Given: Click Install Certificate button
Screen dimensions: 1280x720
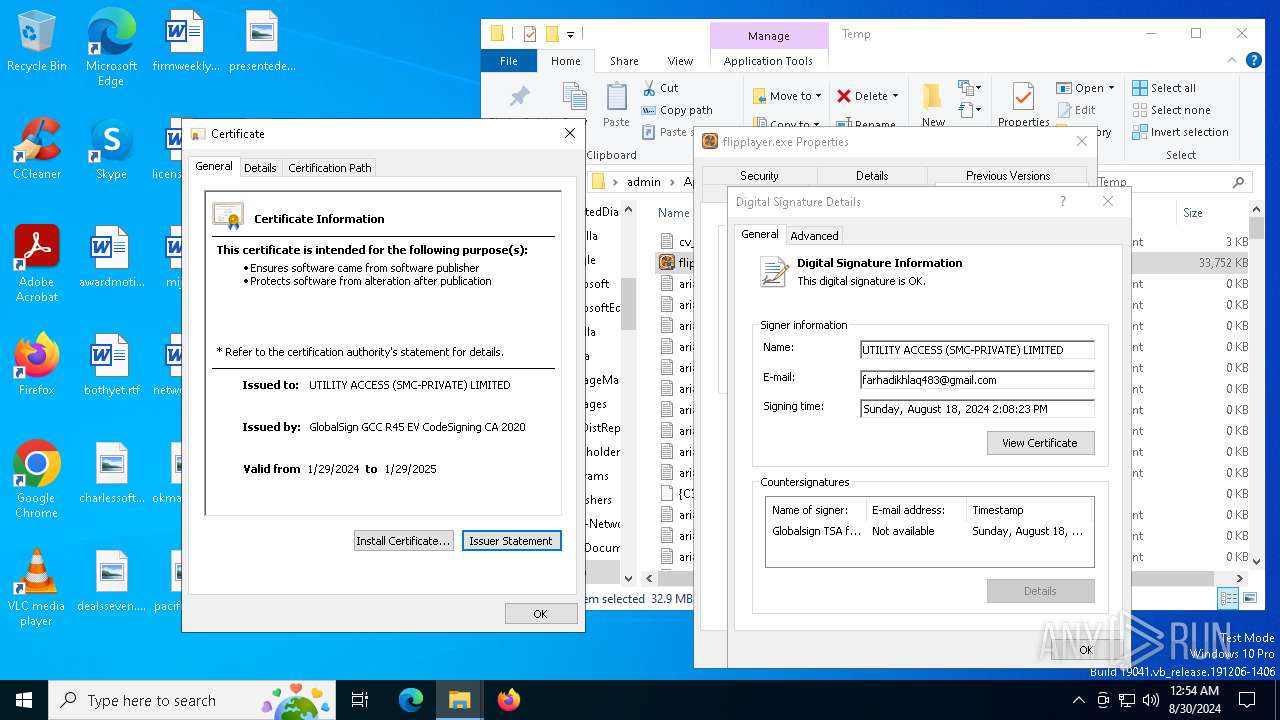Looking at the screenshot, I should [404, 541].
